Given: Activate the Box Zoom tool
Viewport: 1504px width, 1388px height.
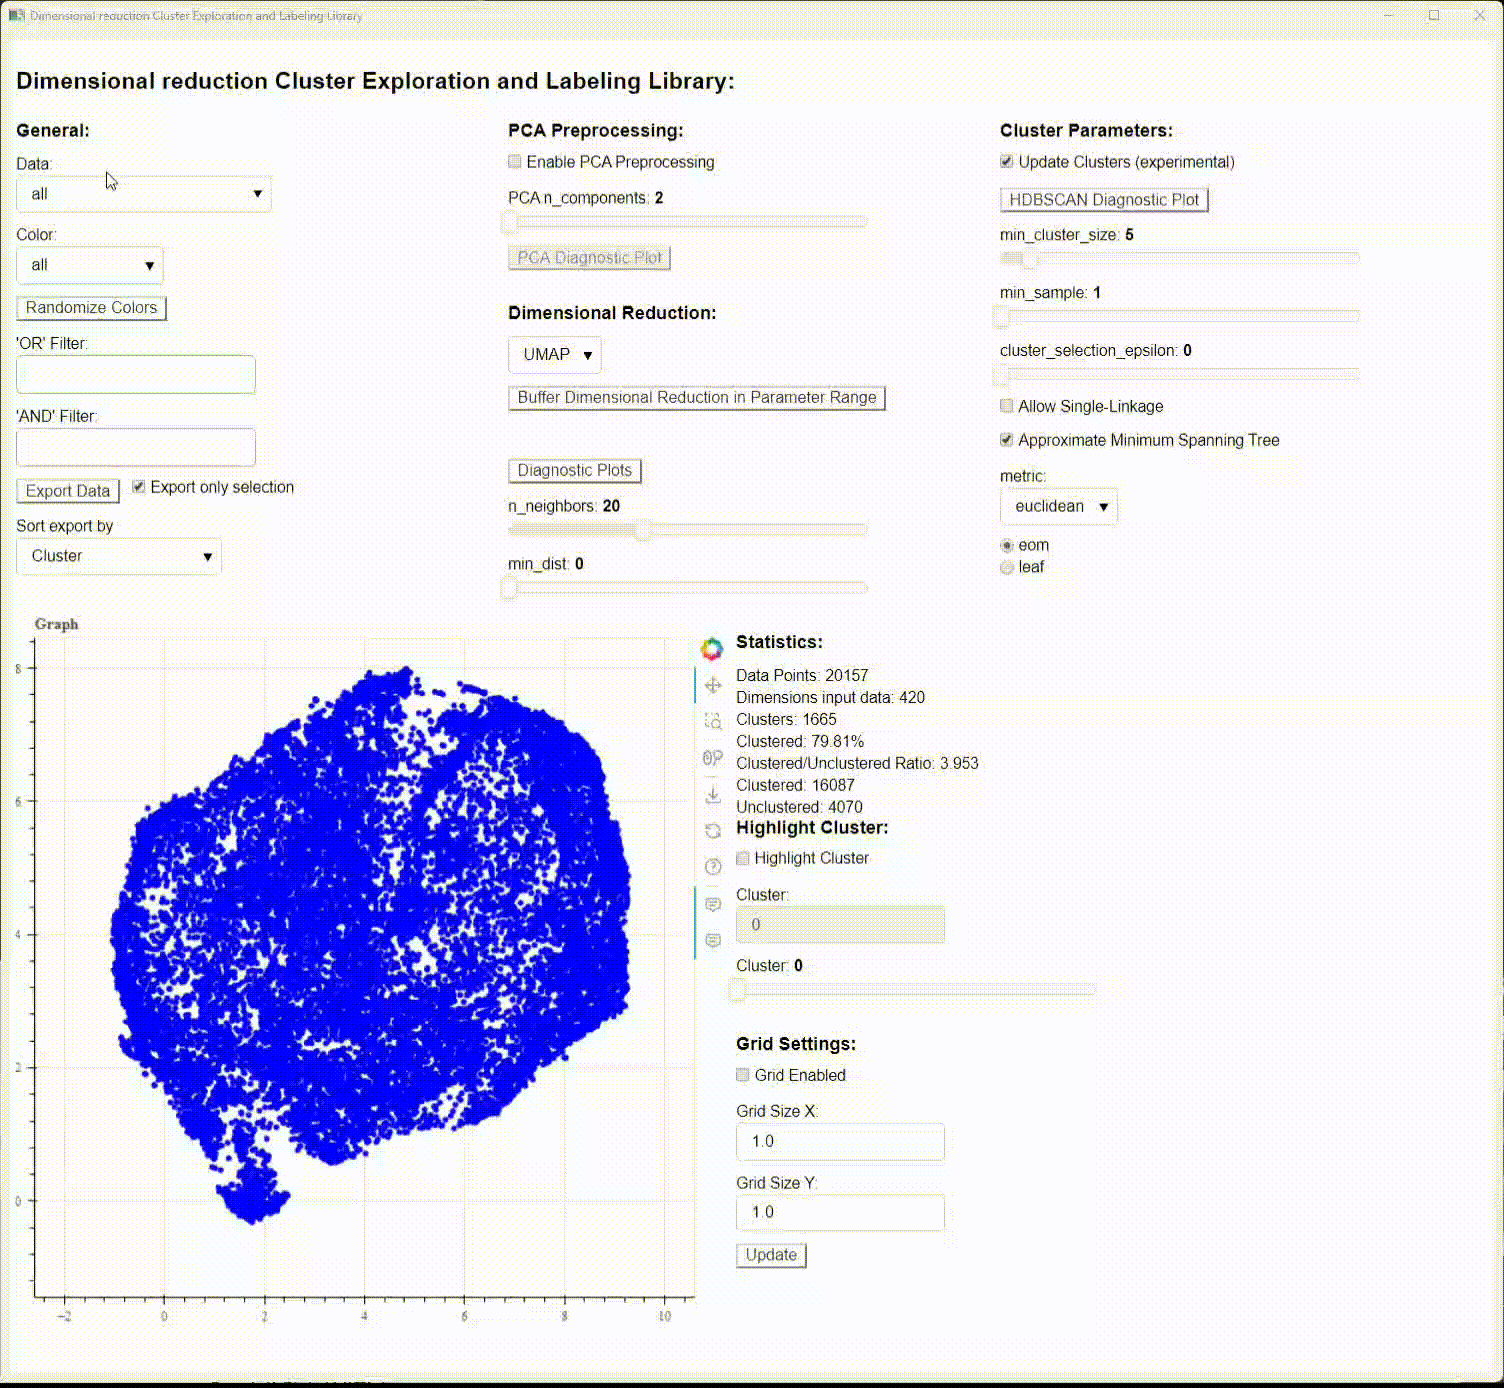Looking at the screenshot, I should (713, 721).
